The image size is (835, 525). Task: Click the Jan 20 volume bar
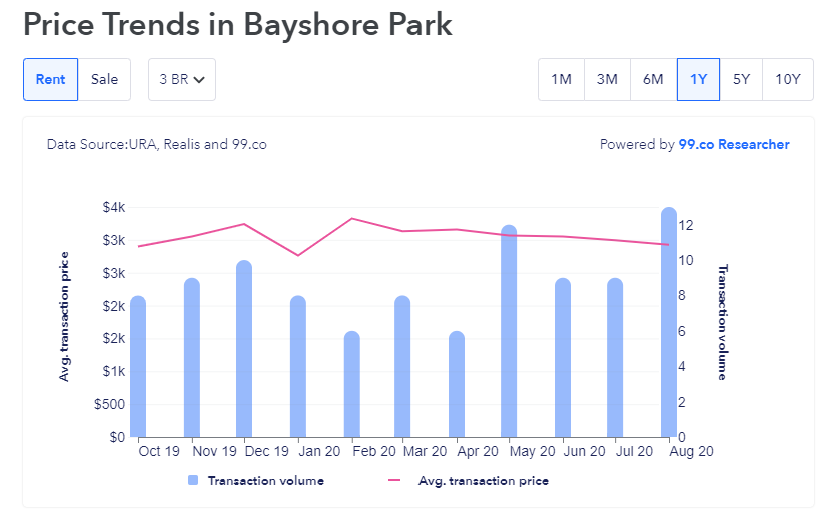click(298, 366)
